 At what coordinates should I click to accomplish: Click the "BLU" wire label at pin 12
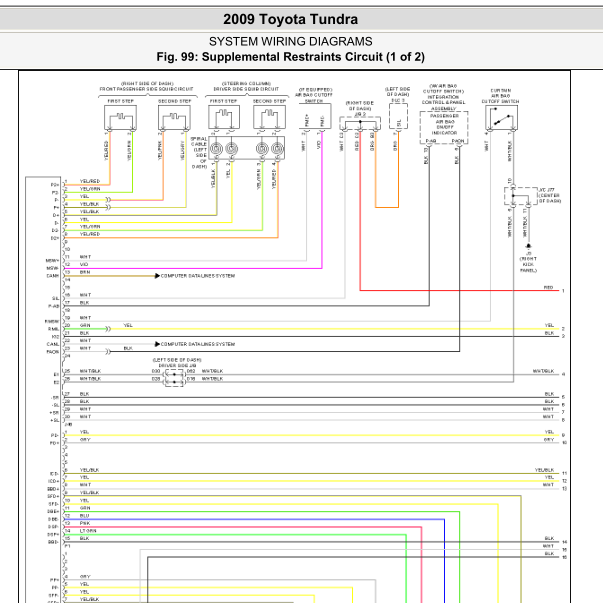point(85,515)
